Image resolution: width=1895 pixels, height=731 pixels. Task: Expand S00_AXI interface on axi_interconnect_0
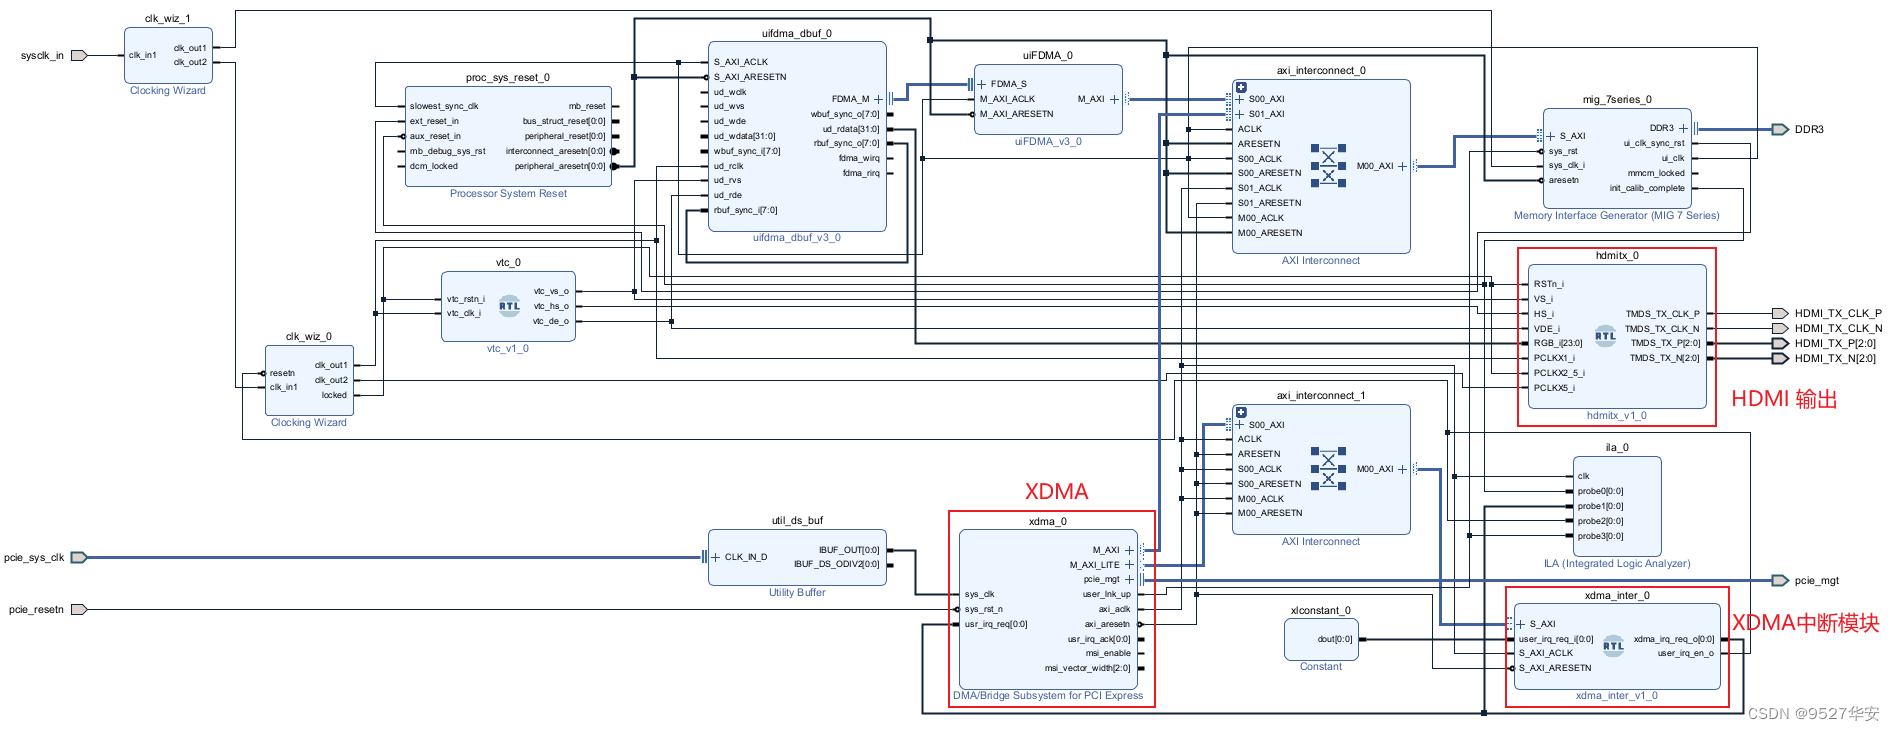pos(1240,99)
